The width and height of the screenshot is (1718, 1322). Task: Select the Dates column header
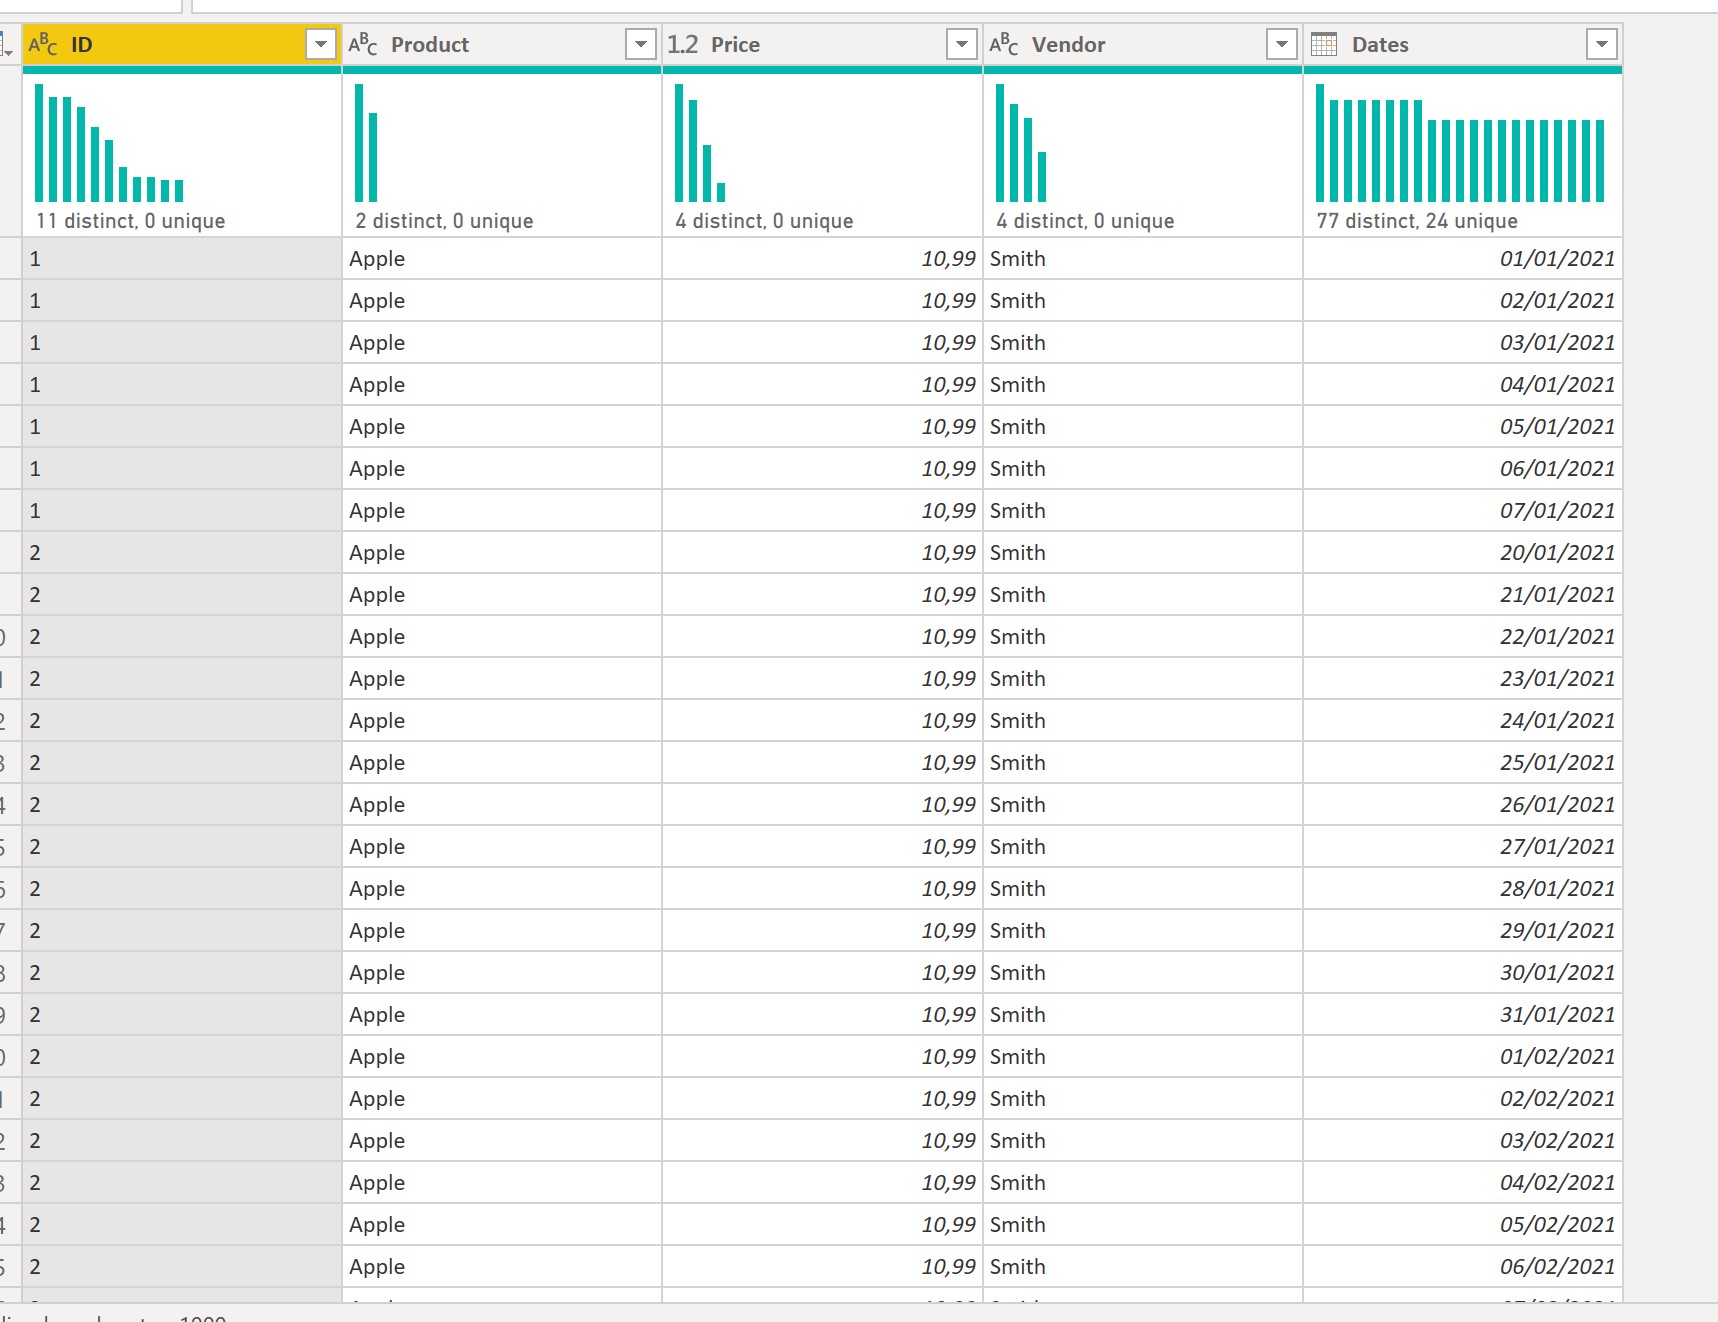tap(1463, 44)
